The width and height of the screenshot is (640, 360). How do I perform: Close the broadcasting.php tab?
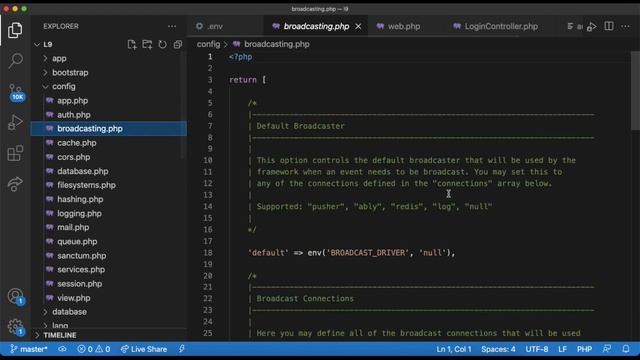click(358, 27)
